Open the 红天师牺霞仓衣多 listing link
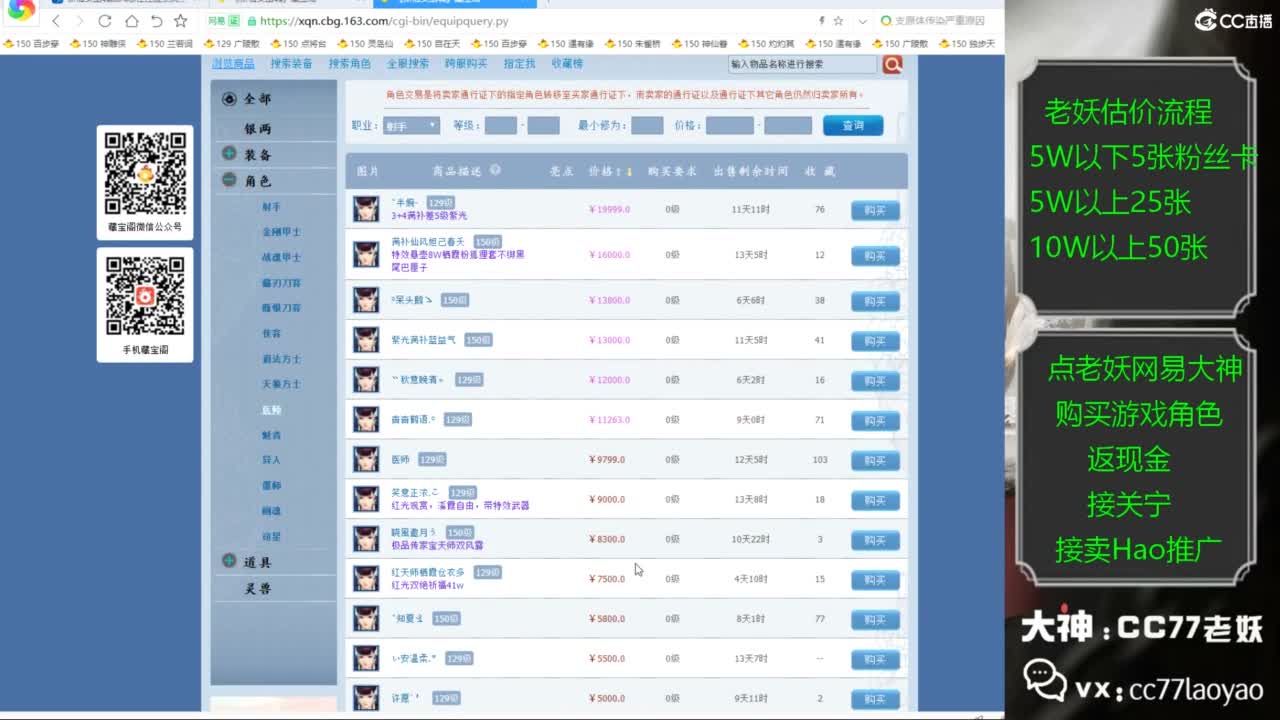 pyautogui.click(x=428, y=572)
